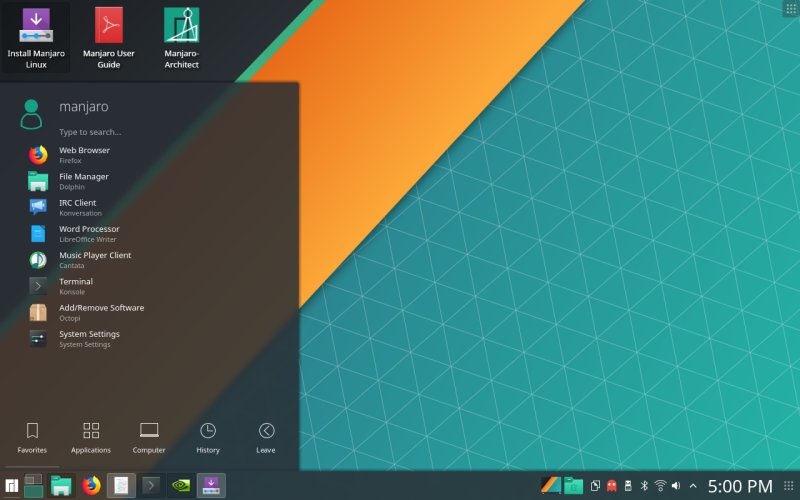Viewport: 800px width, 500px height.
Task: Open the panel settings grid icon
Action: point(788,486)
